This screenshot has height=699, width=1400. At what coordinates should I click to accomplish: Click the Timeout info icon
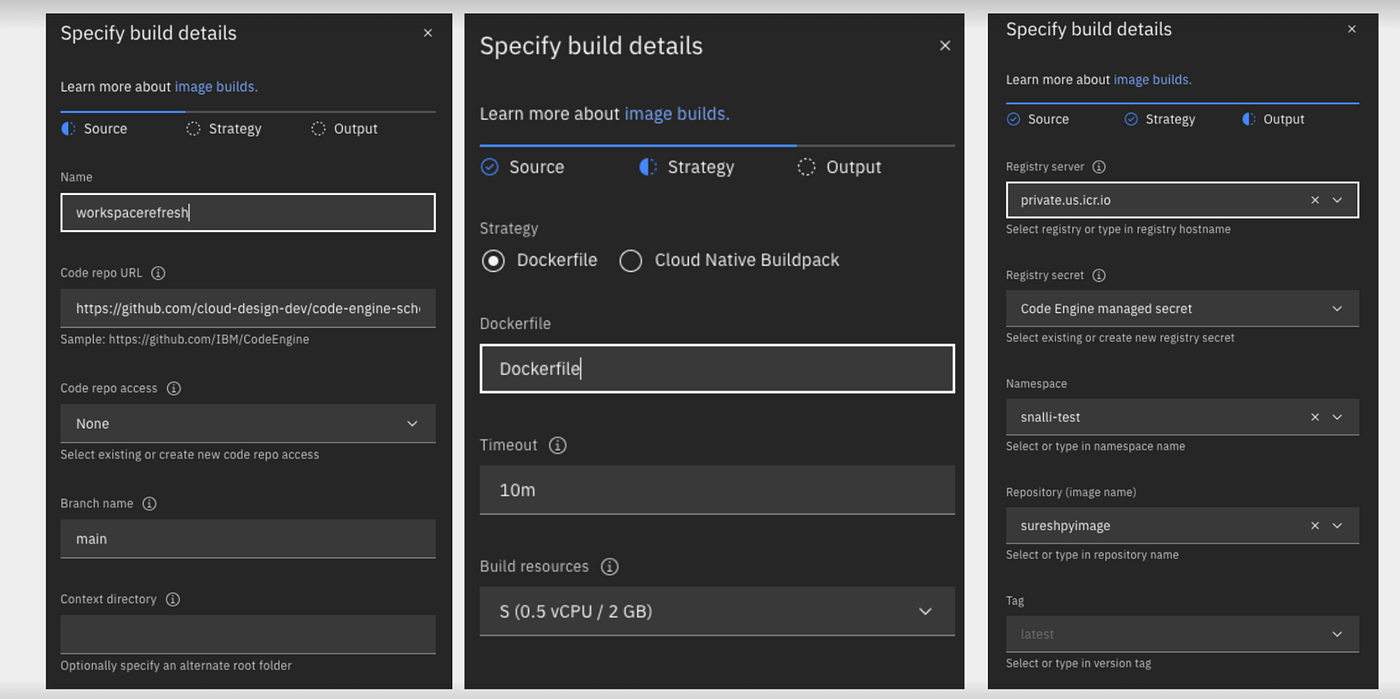pos(558,446)
